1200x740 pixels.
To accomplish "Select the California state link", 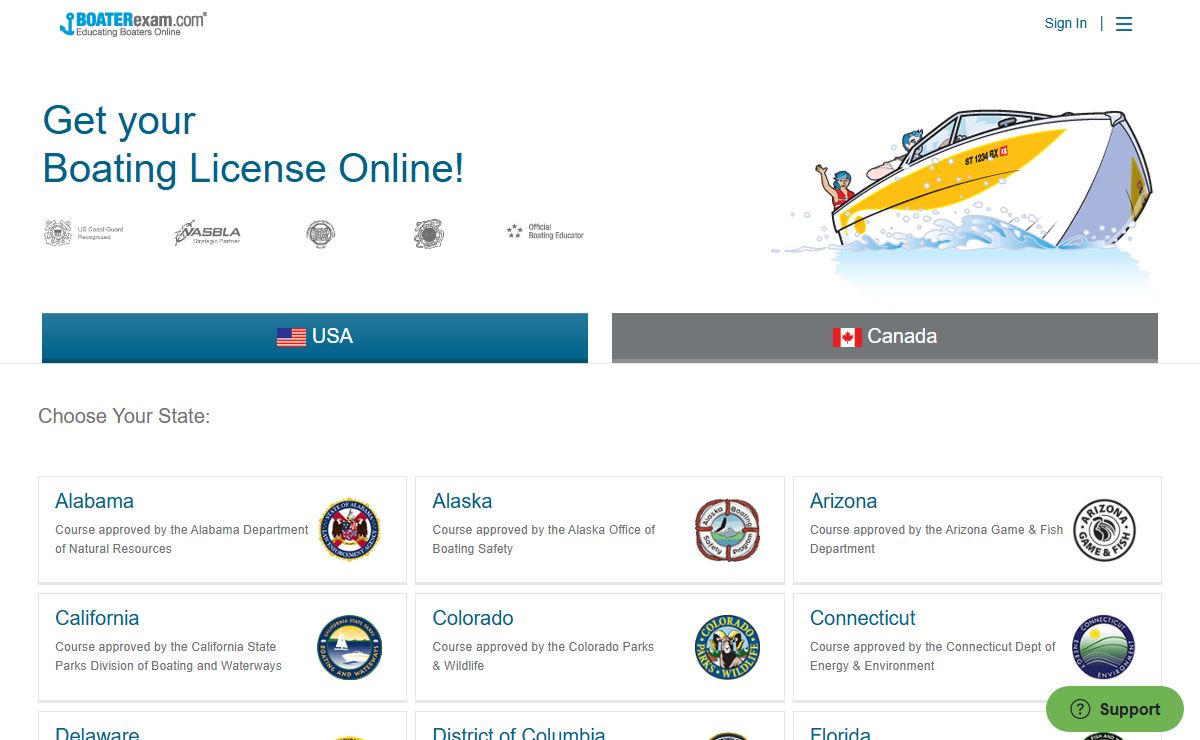I will [x=97, y=618].
